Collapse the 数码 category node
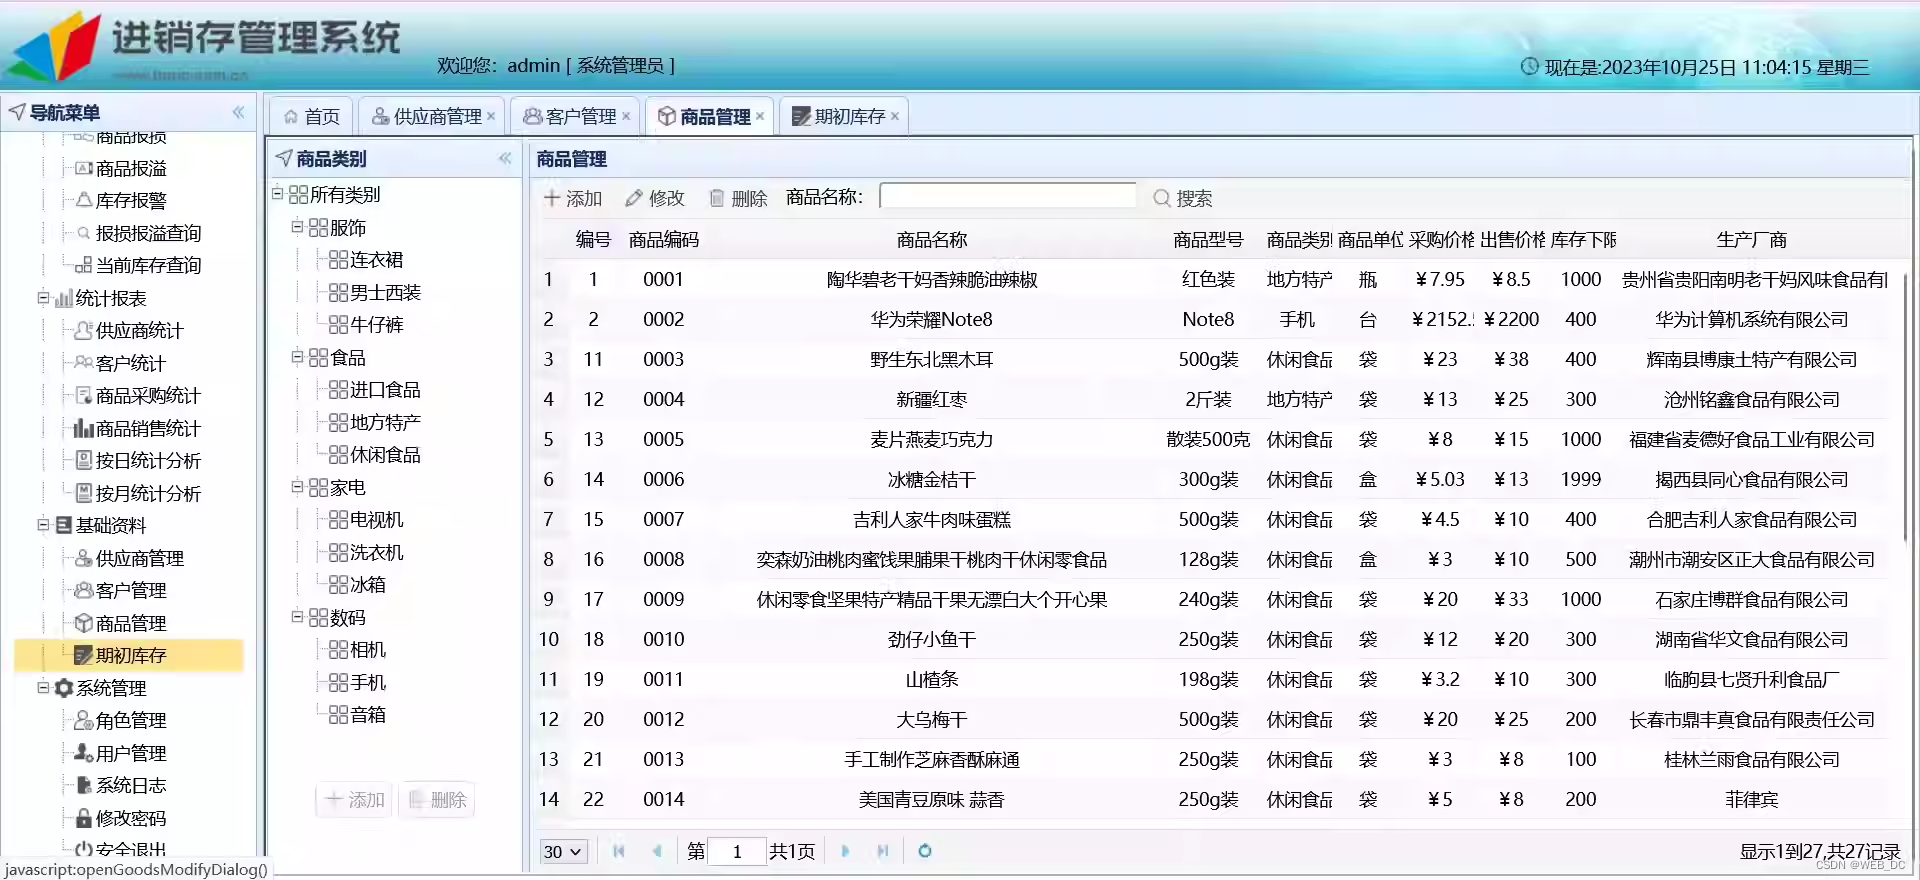This screenshot has height=880, width=1920. [x=297, y=617]
